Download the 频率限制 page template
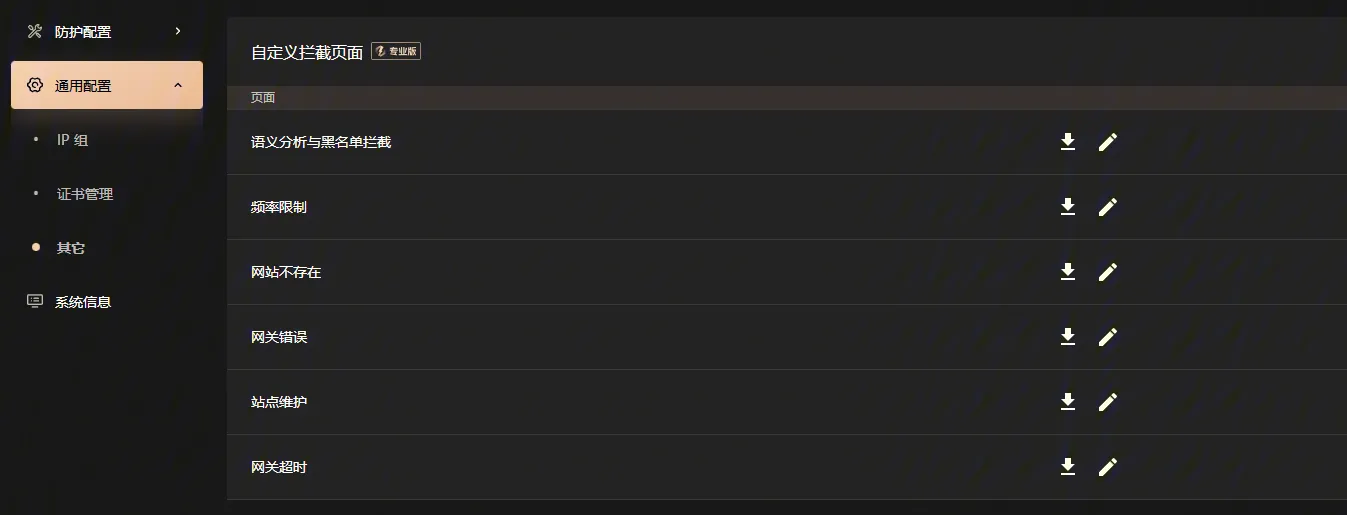 point(1068,207)
